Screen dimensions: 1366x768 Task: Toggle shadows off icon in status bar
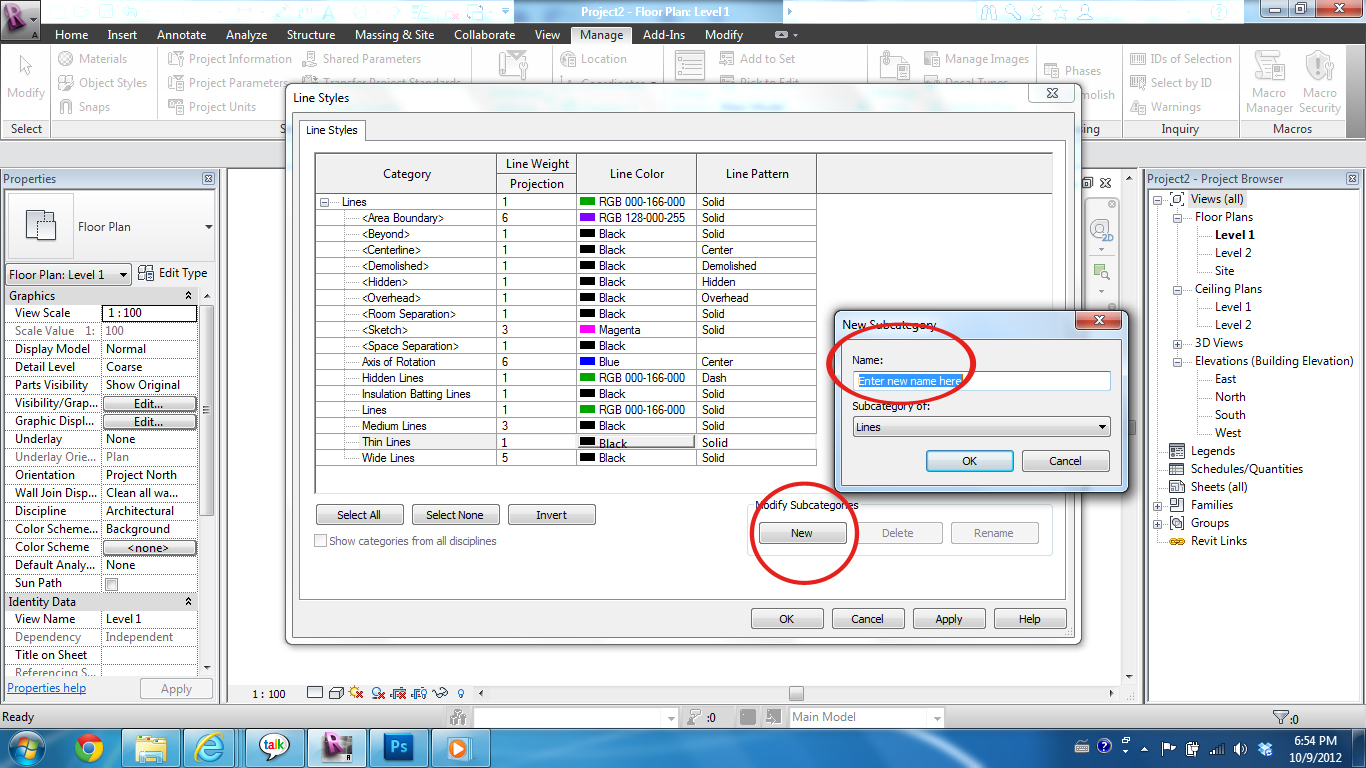coord(377,692)
